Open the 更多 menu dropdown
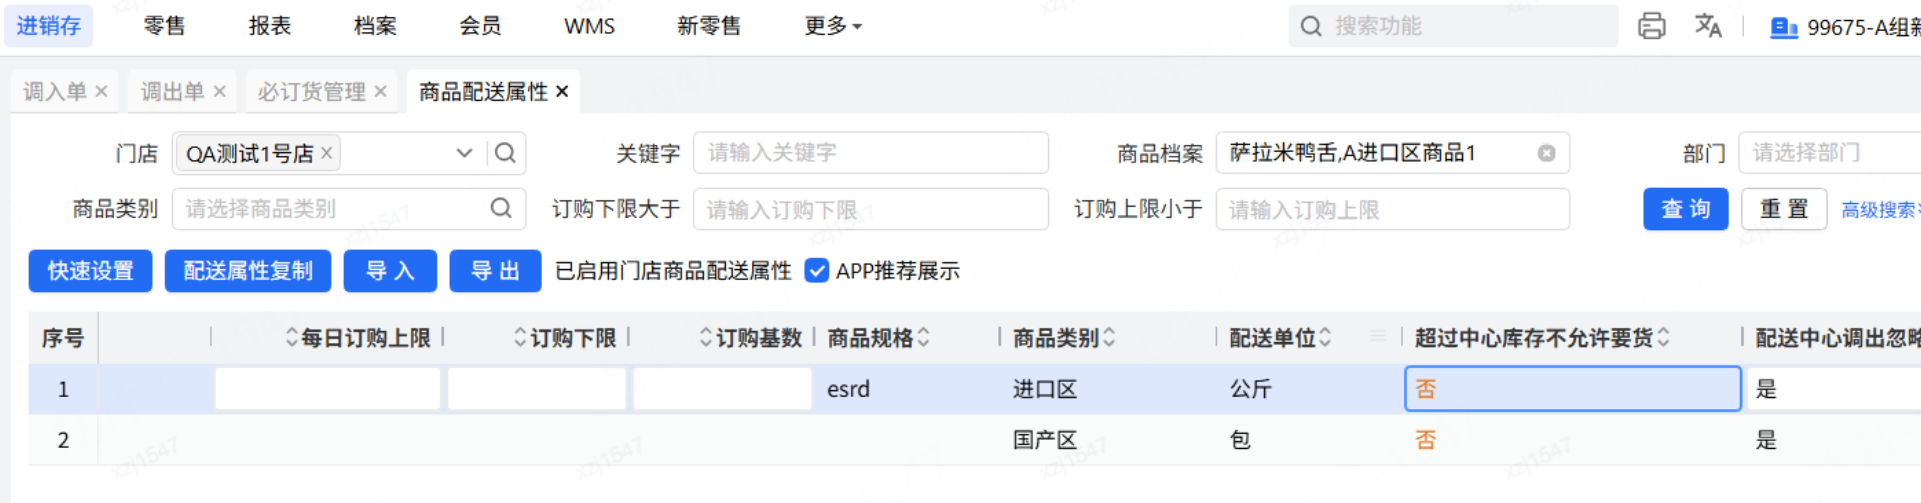 point(832,26)
